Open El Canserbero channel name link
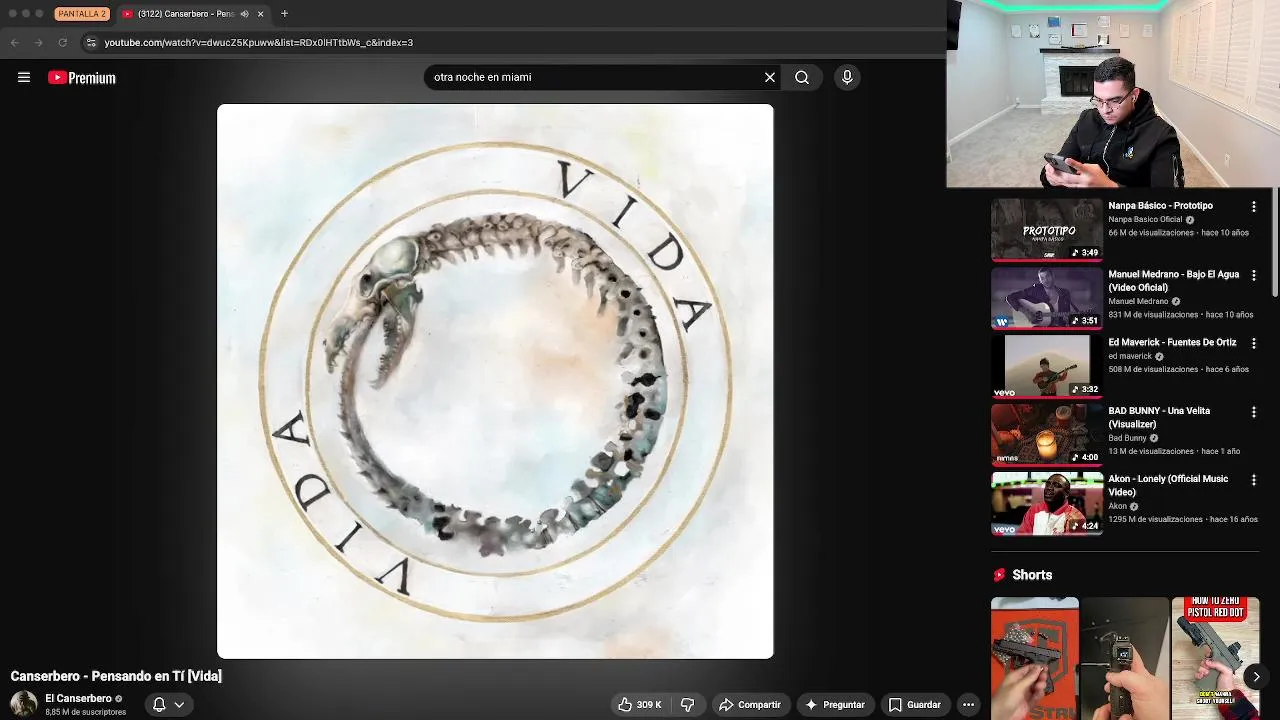 (78, 699)
